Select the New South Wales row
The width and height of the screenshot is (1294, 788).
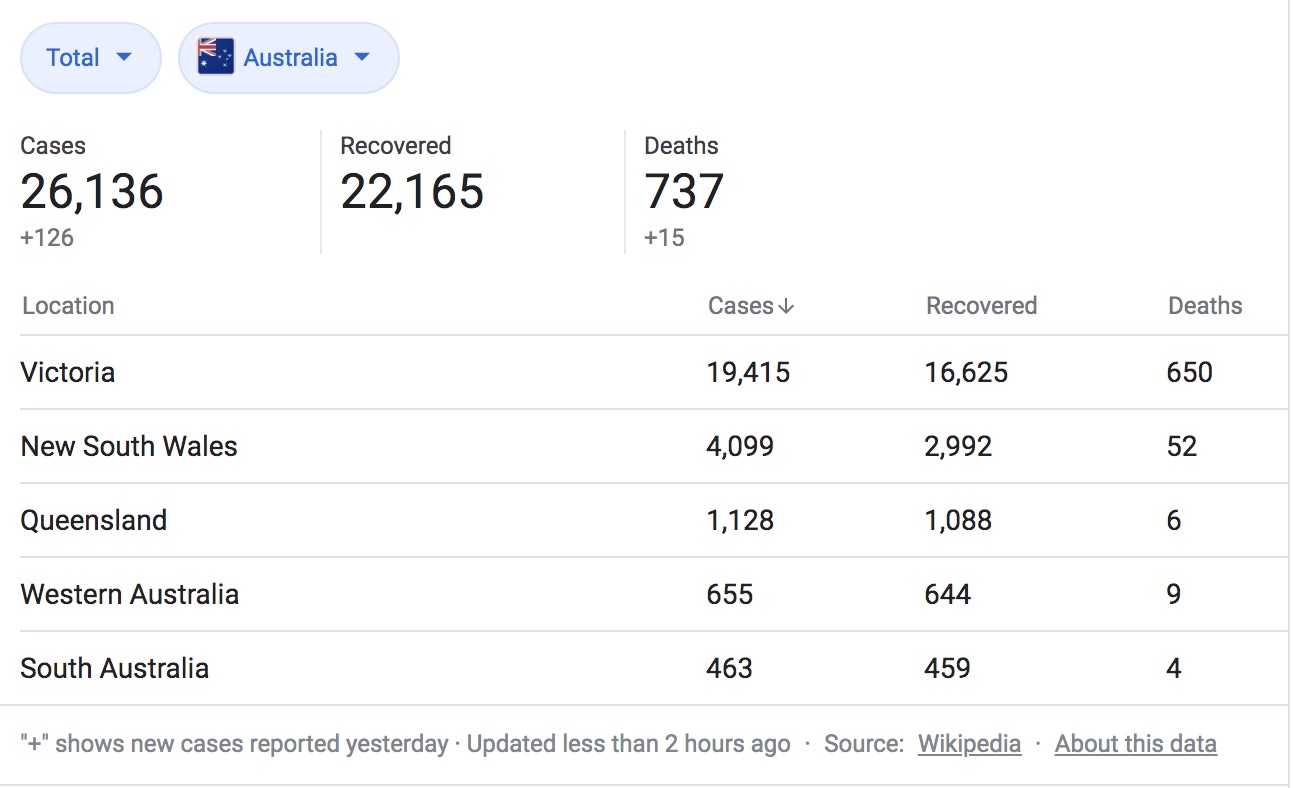click(129, 447)
